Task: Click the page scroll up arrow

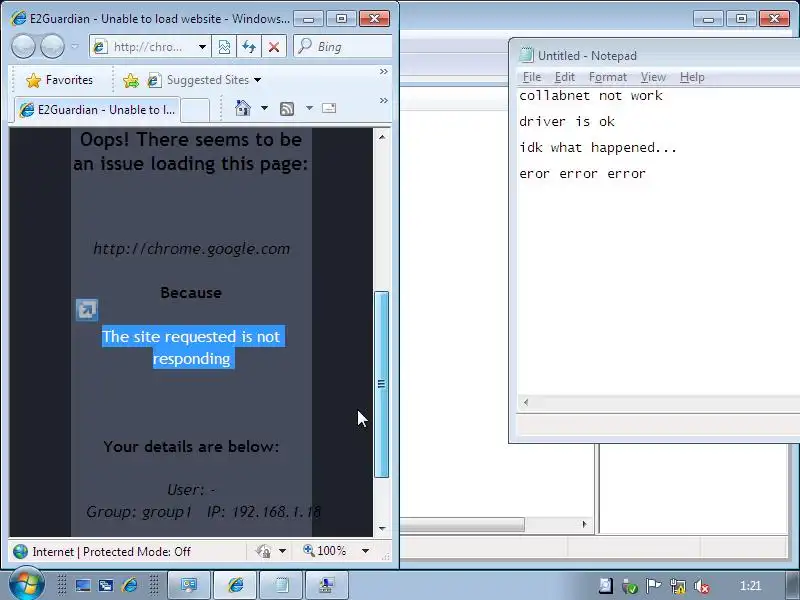Action: point(382,137)
